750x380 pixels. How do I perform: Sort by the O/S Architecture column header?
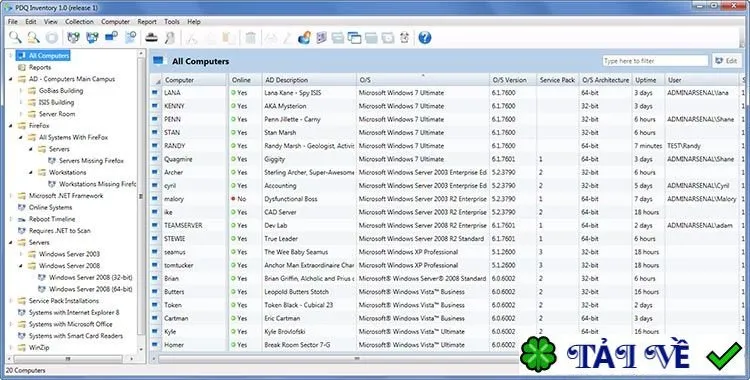(x=605, y=80)
